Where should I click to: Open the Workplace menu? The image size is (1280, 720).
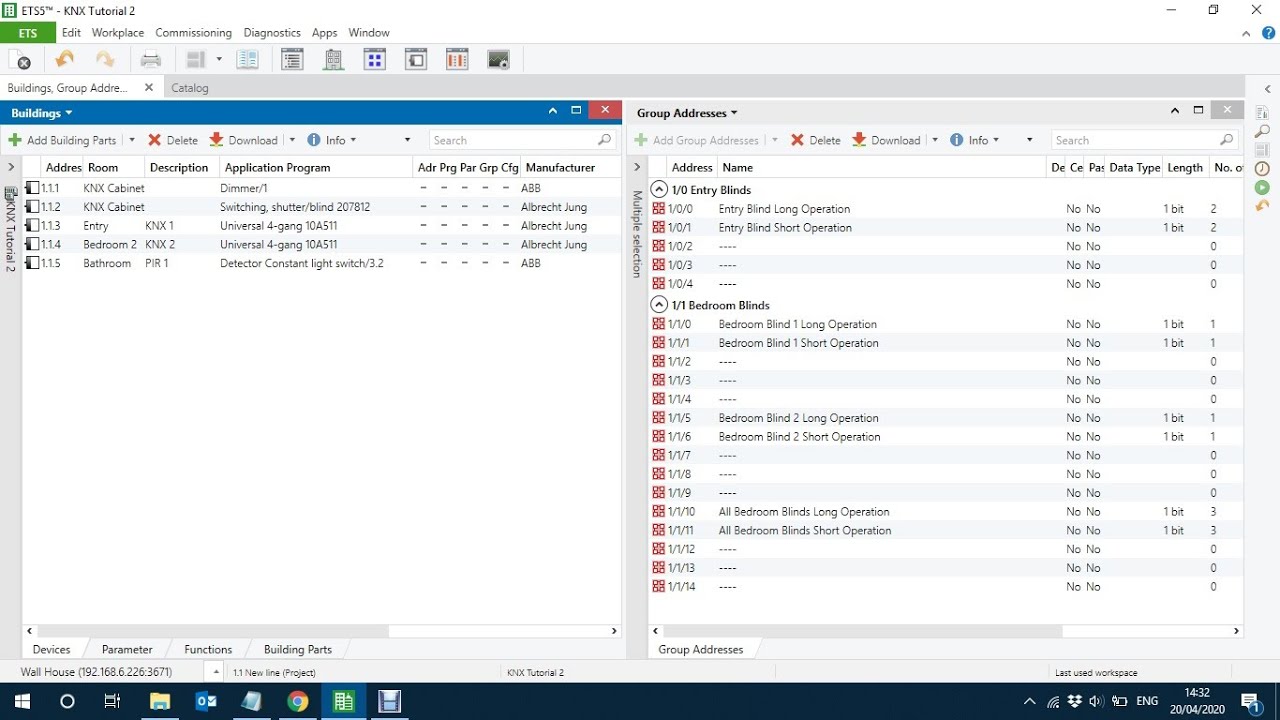(118, 33)
